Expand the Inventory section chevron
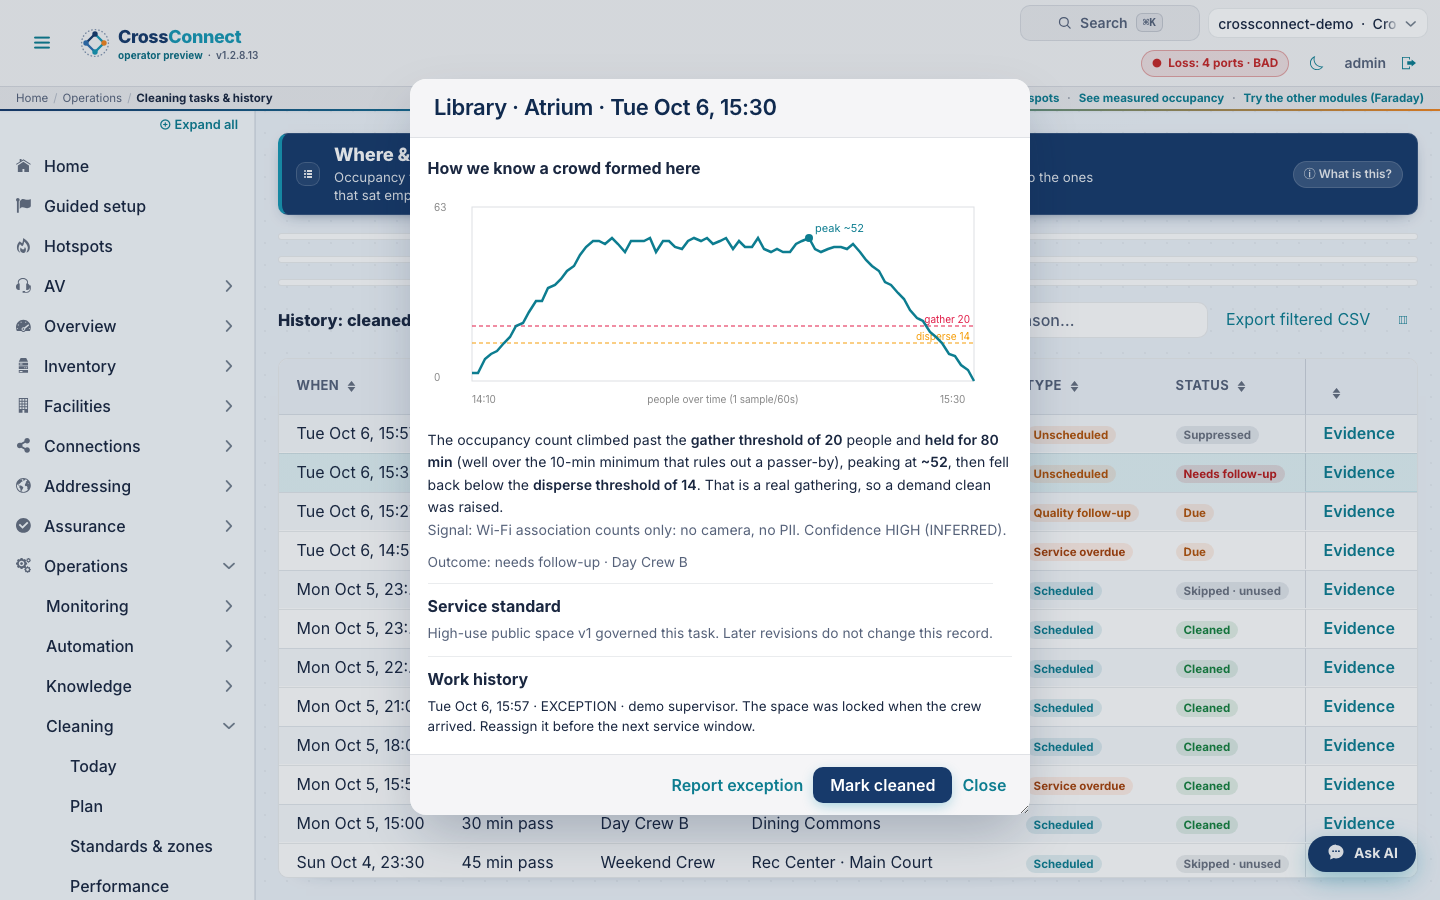The width and height of the screenshot is (1440, 900). click(229, 366)
